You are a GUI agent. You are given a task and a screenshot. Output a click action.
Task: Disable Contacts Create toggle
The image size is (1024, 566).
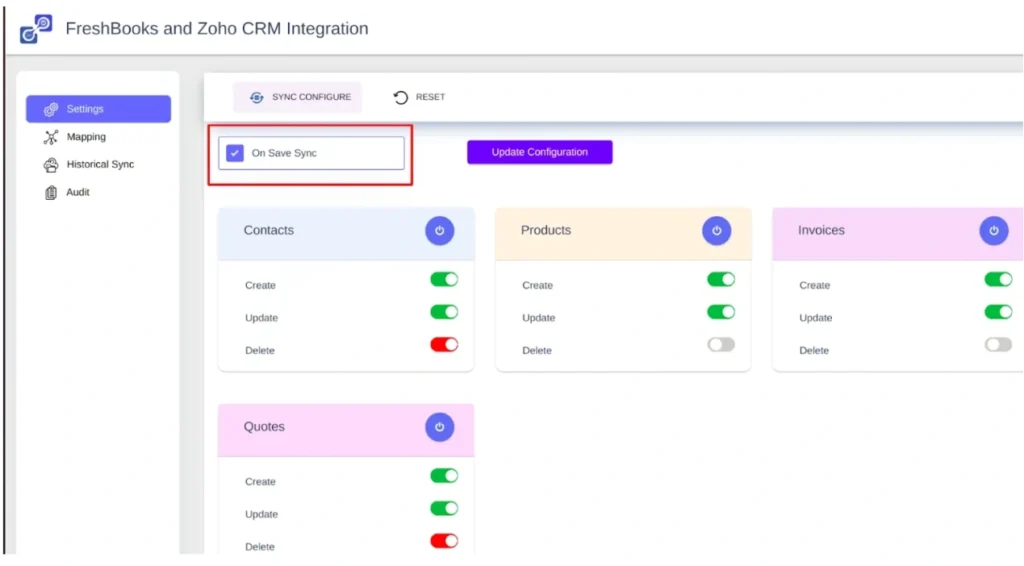pos(444,279)
